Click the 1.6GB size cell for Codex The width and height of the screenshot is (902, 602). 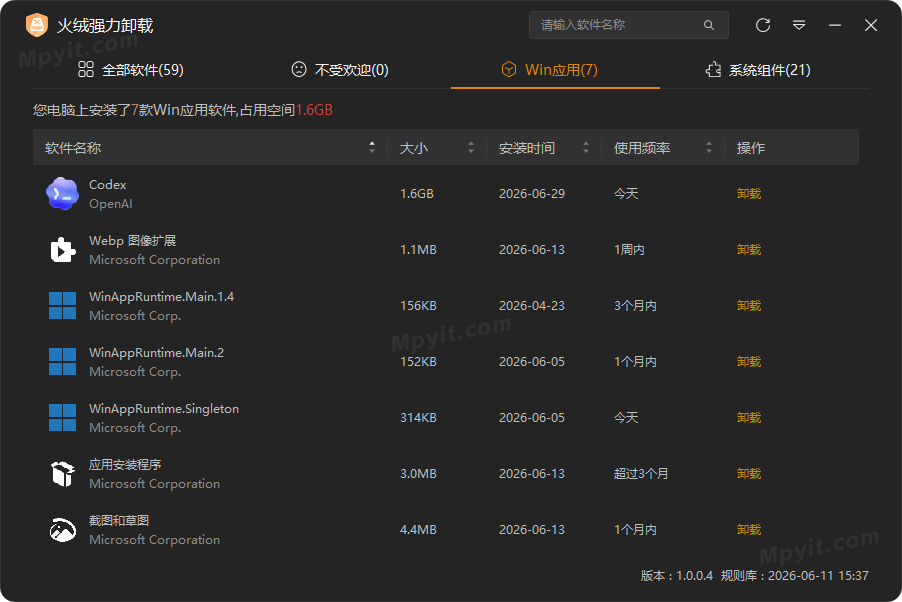417,194
